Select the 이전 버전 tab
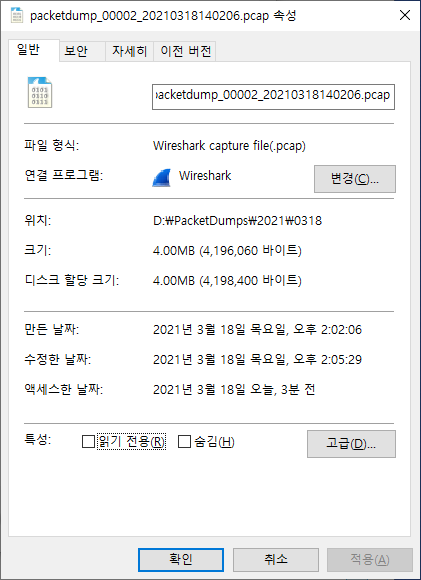 click(185, 51)
